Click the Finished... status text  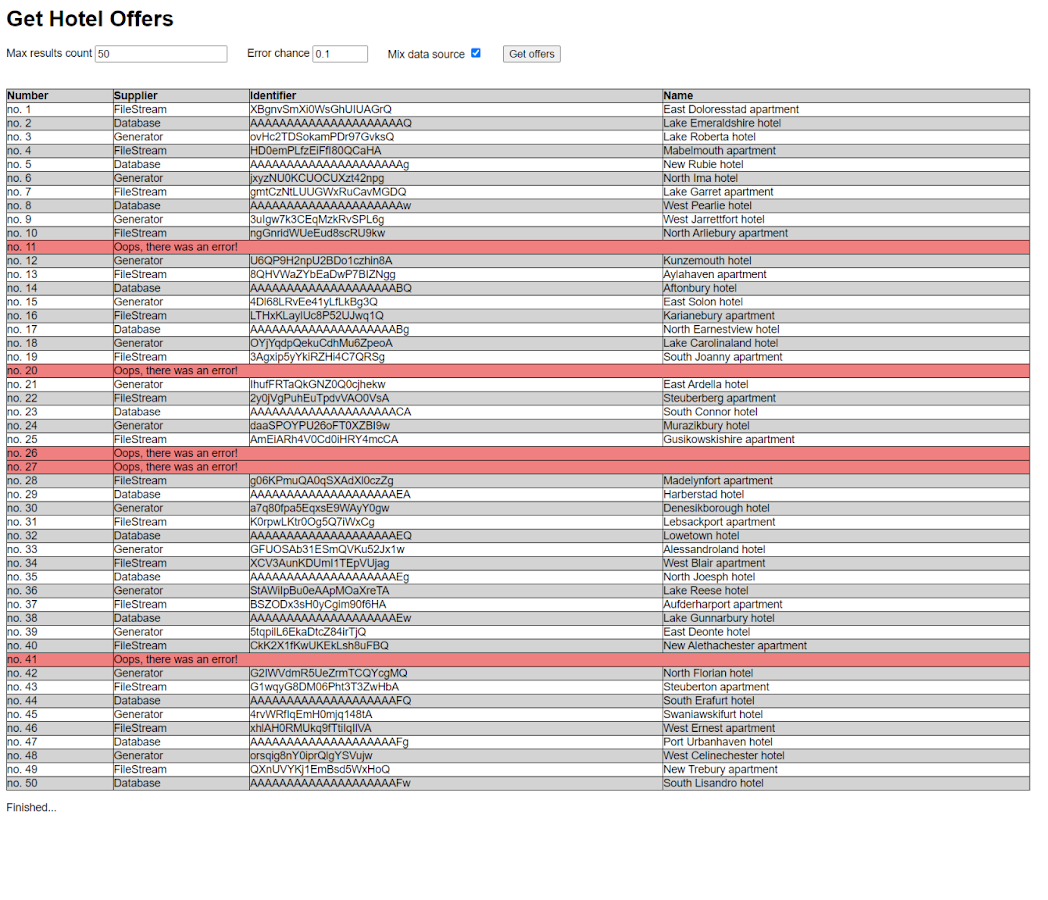point(31,808)
